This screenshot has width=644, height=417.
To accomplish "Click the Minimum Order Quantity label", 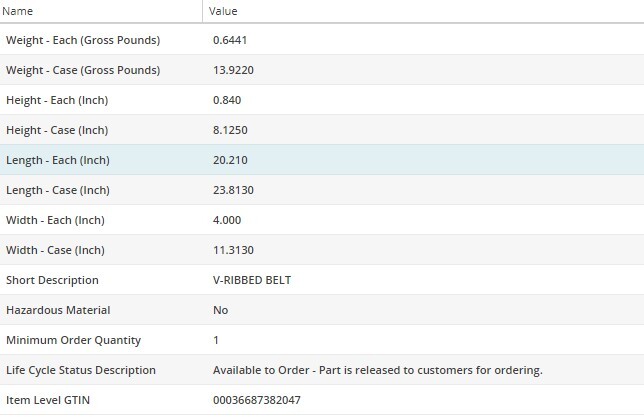I will point(73,340).
